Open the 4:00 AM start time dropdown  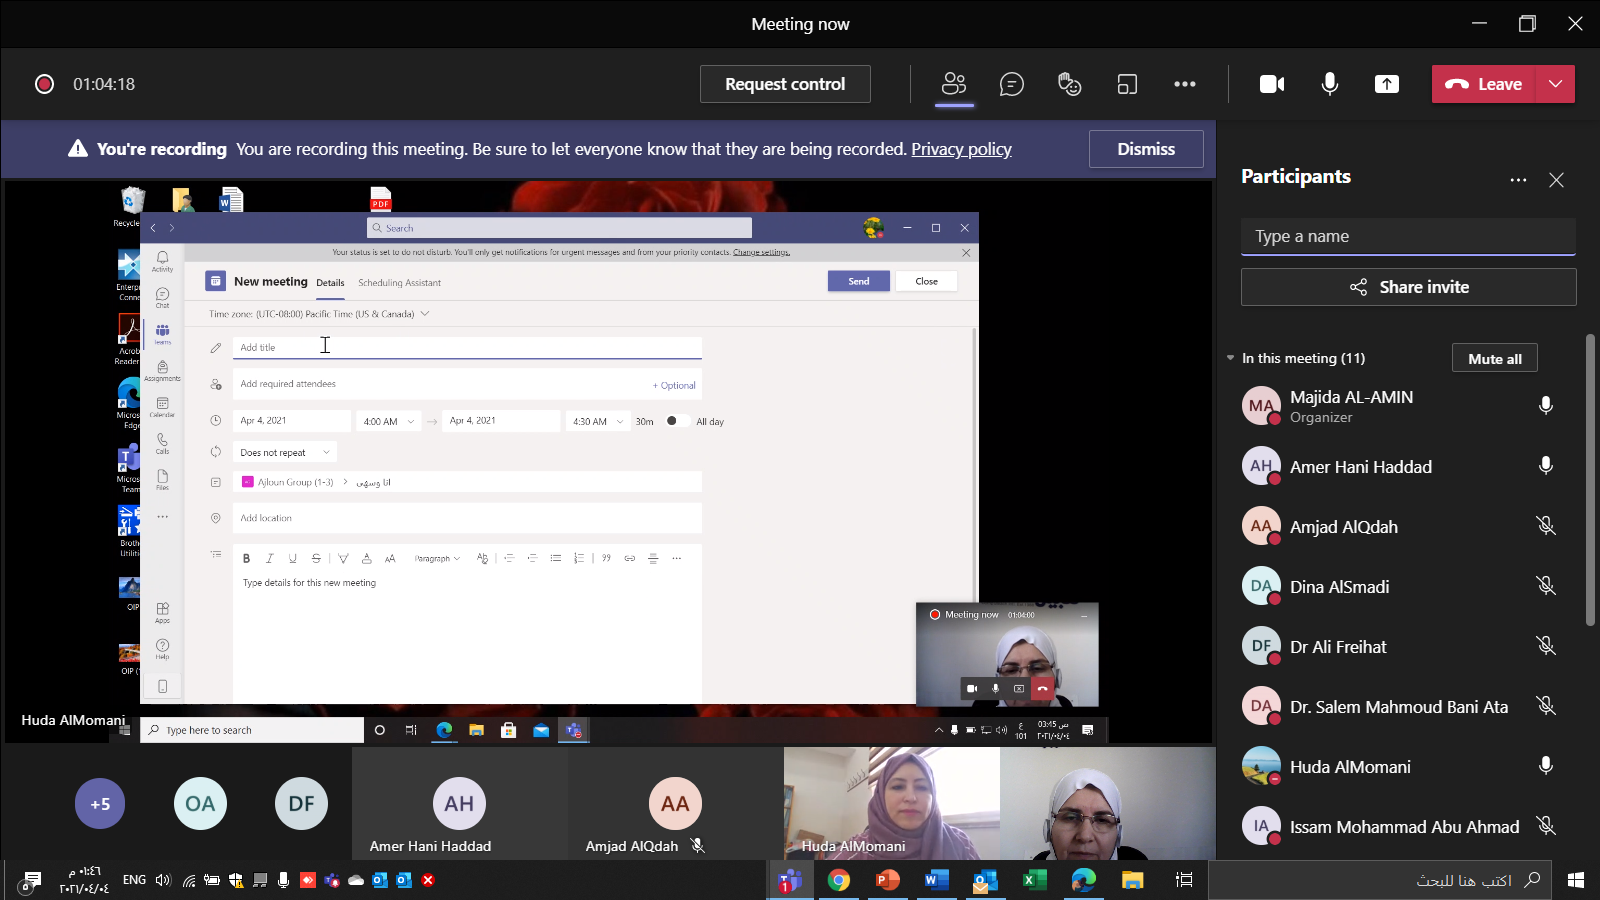[389, 421]
